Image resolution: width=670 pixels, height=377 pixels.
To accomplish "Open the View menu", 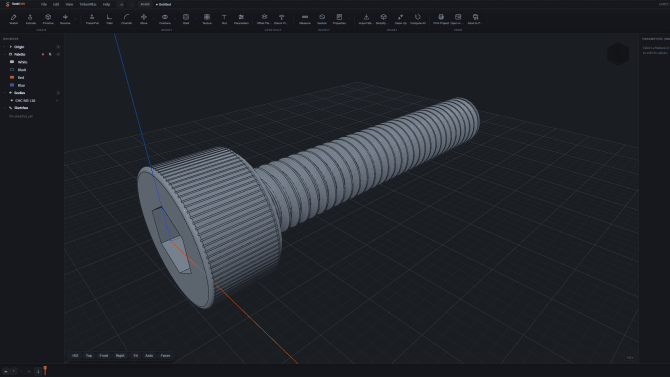I will [69, 4].
